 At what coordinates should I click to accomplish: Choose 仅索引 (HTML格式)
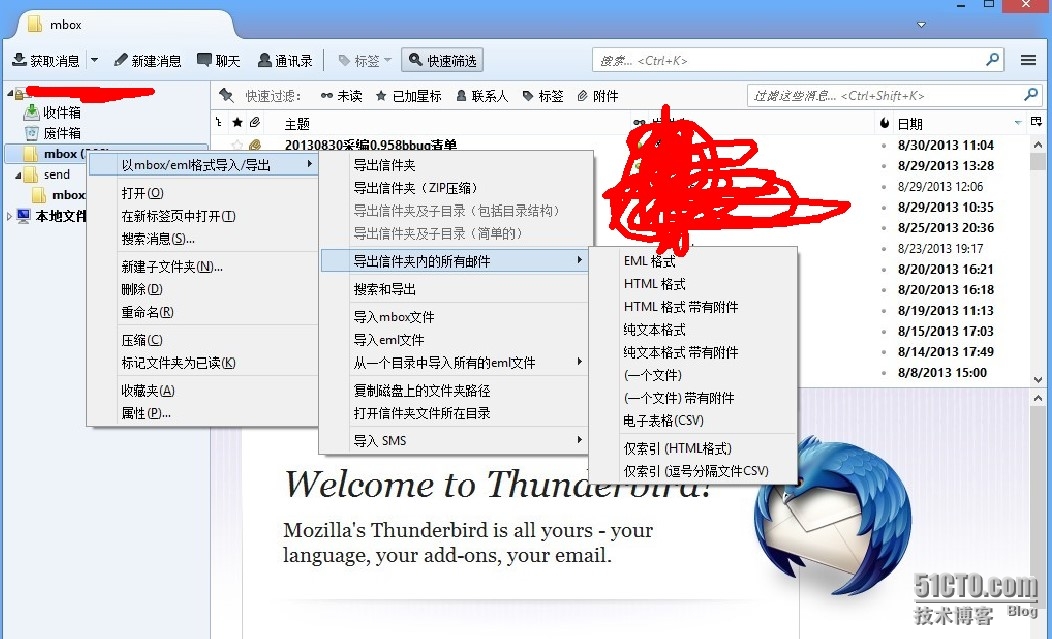(x=678, y=448)
